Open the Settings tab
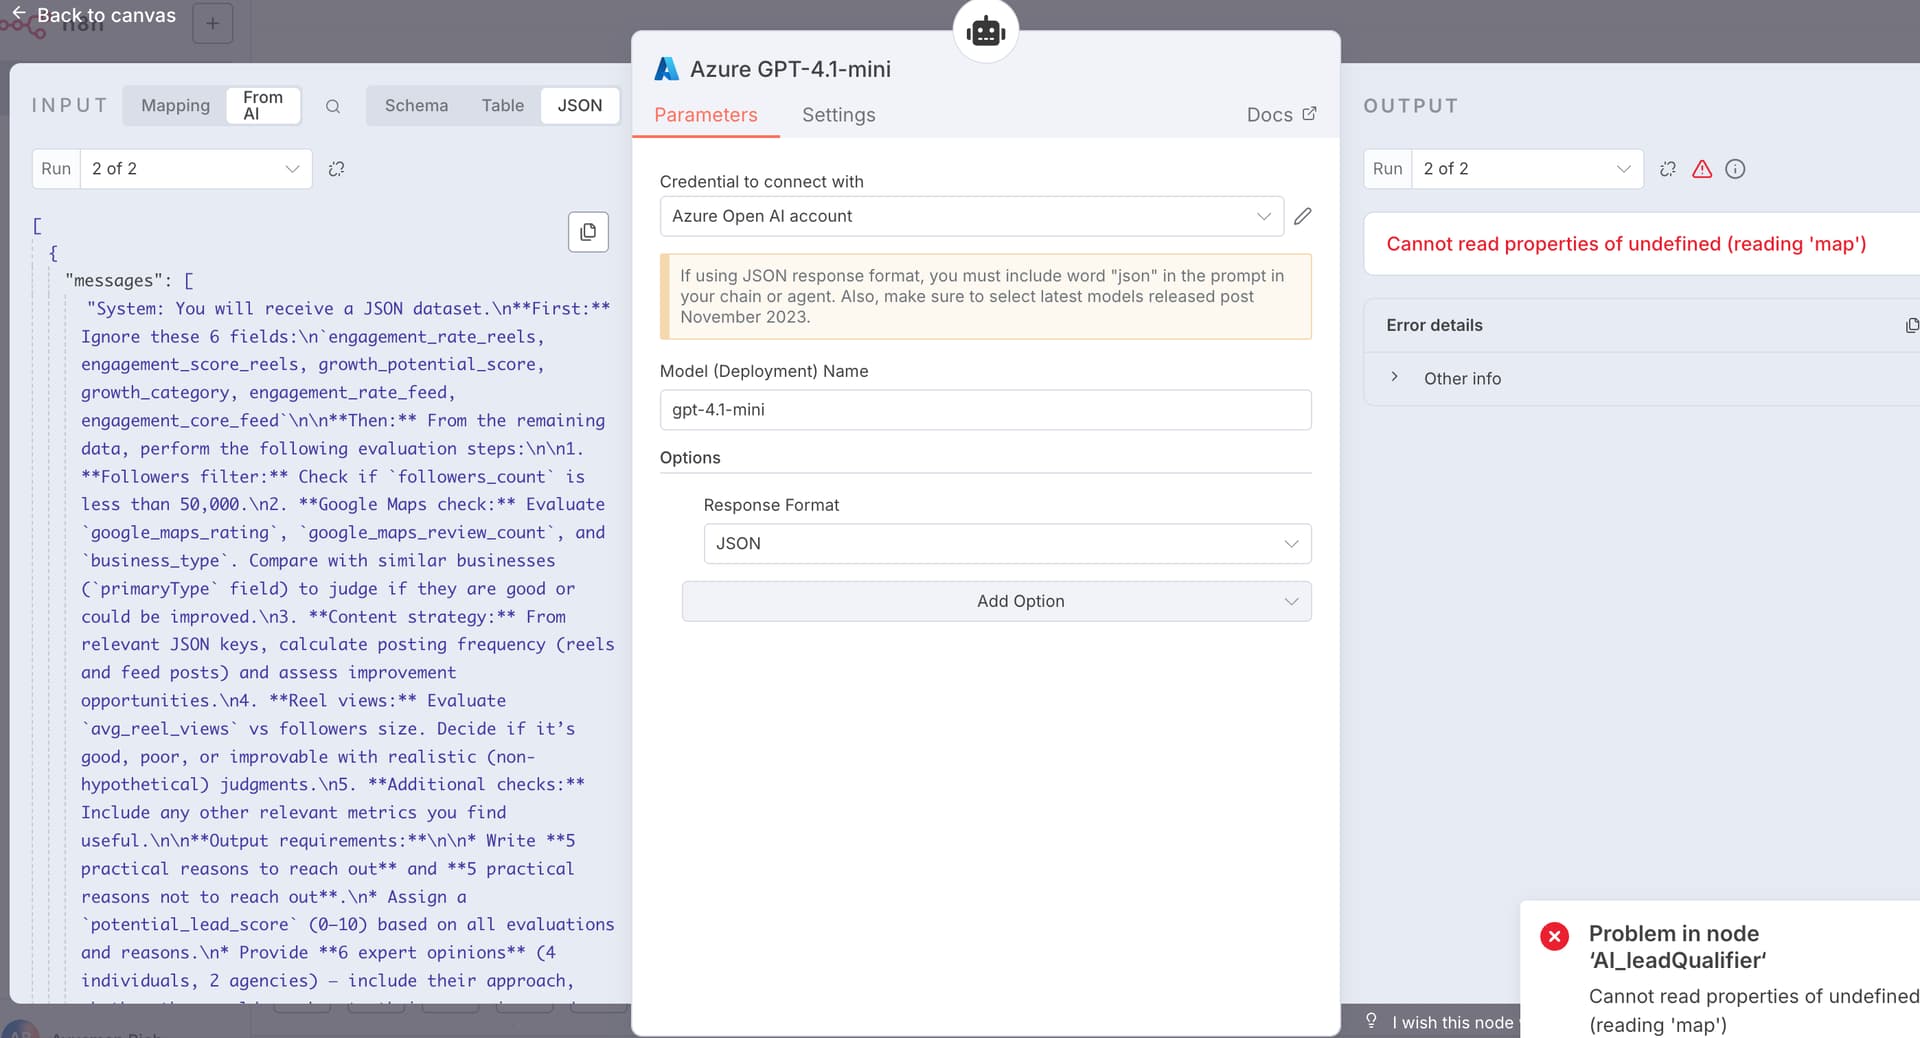The height and width of the screenshot is (1038, 1920). pos(838,115)
